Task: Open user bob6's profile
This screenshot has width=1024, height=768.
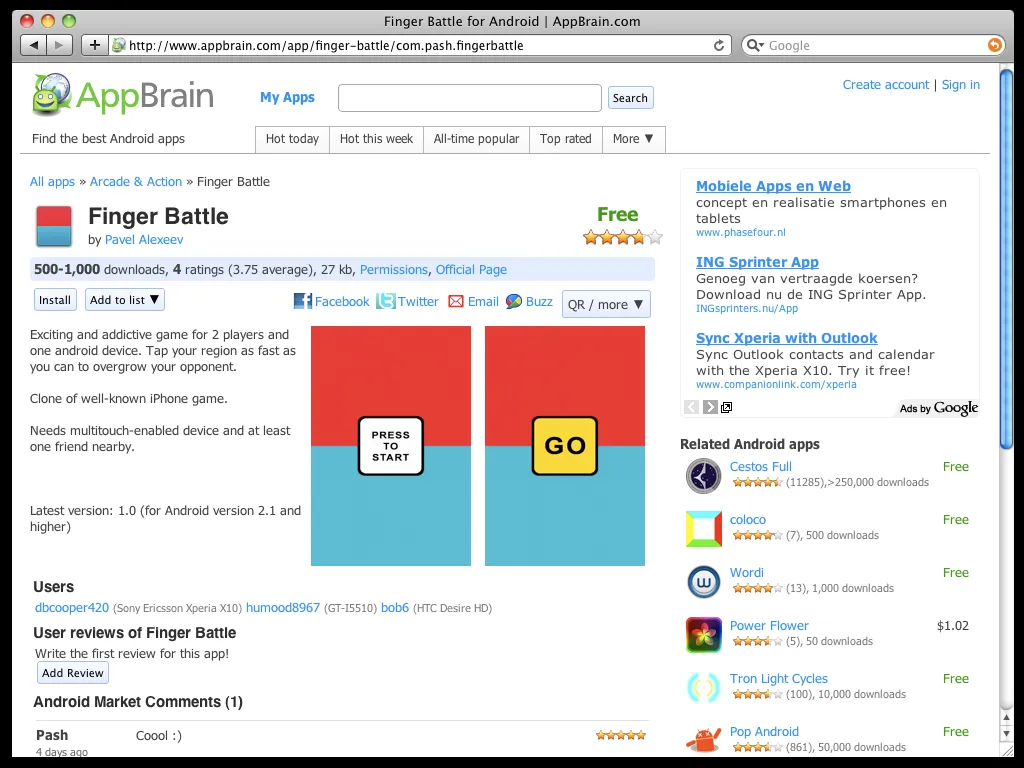Action: point(394,607)
